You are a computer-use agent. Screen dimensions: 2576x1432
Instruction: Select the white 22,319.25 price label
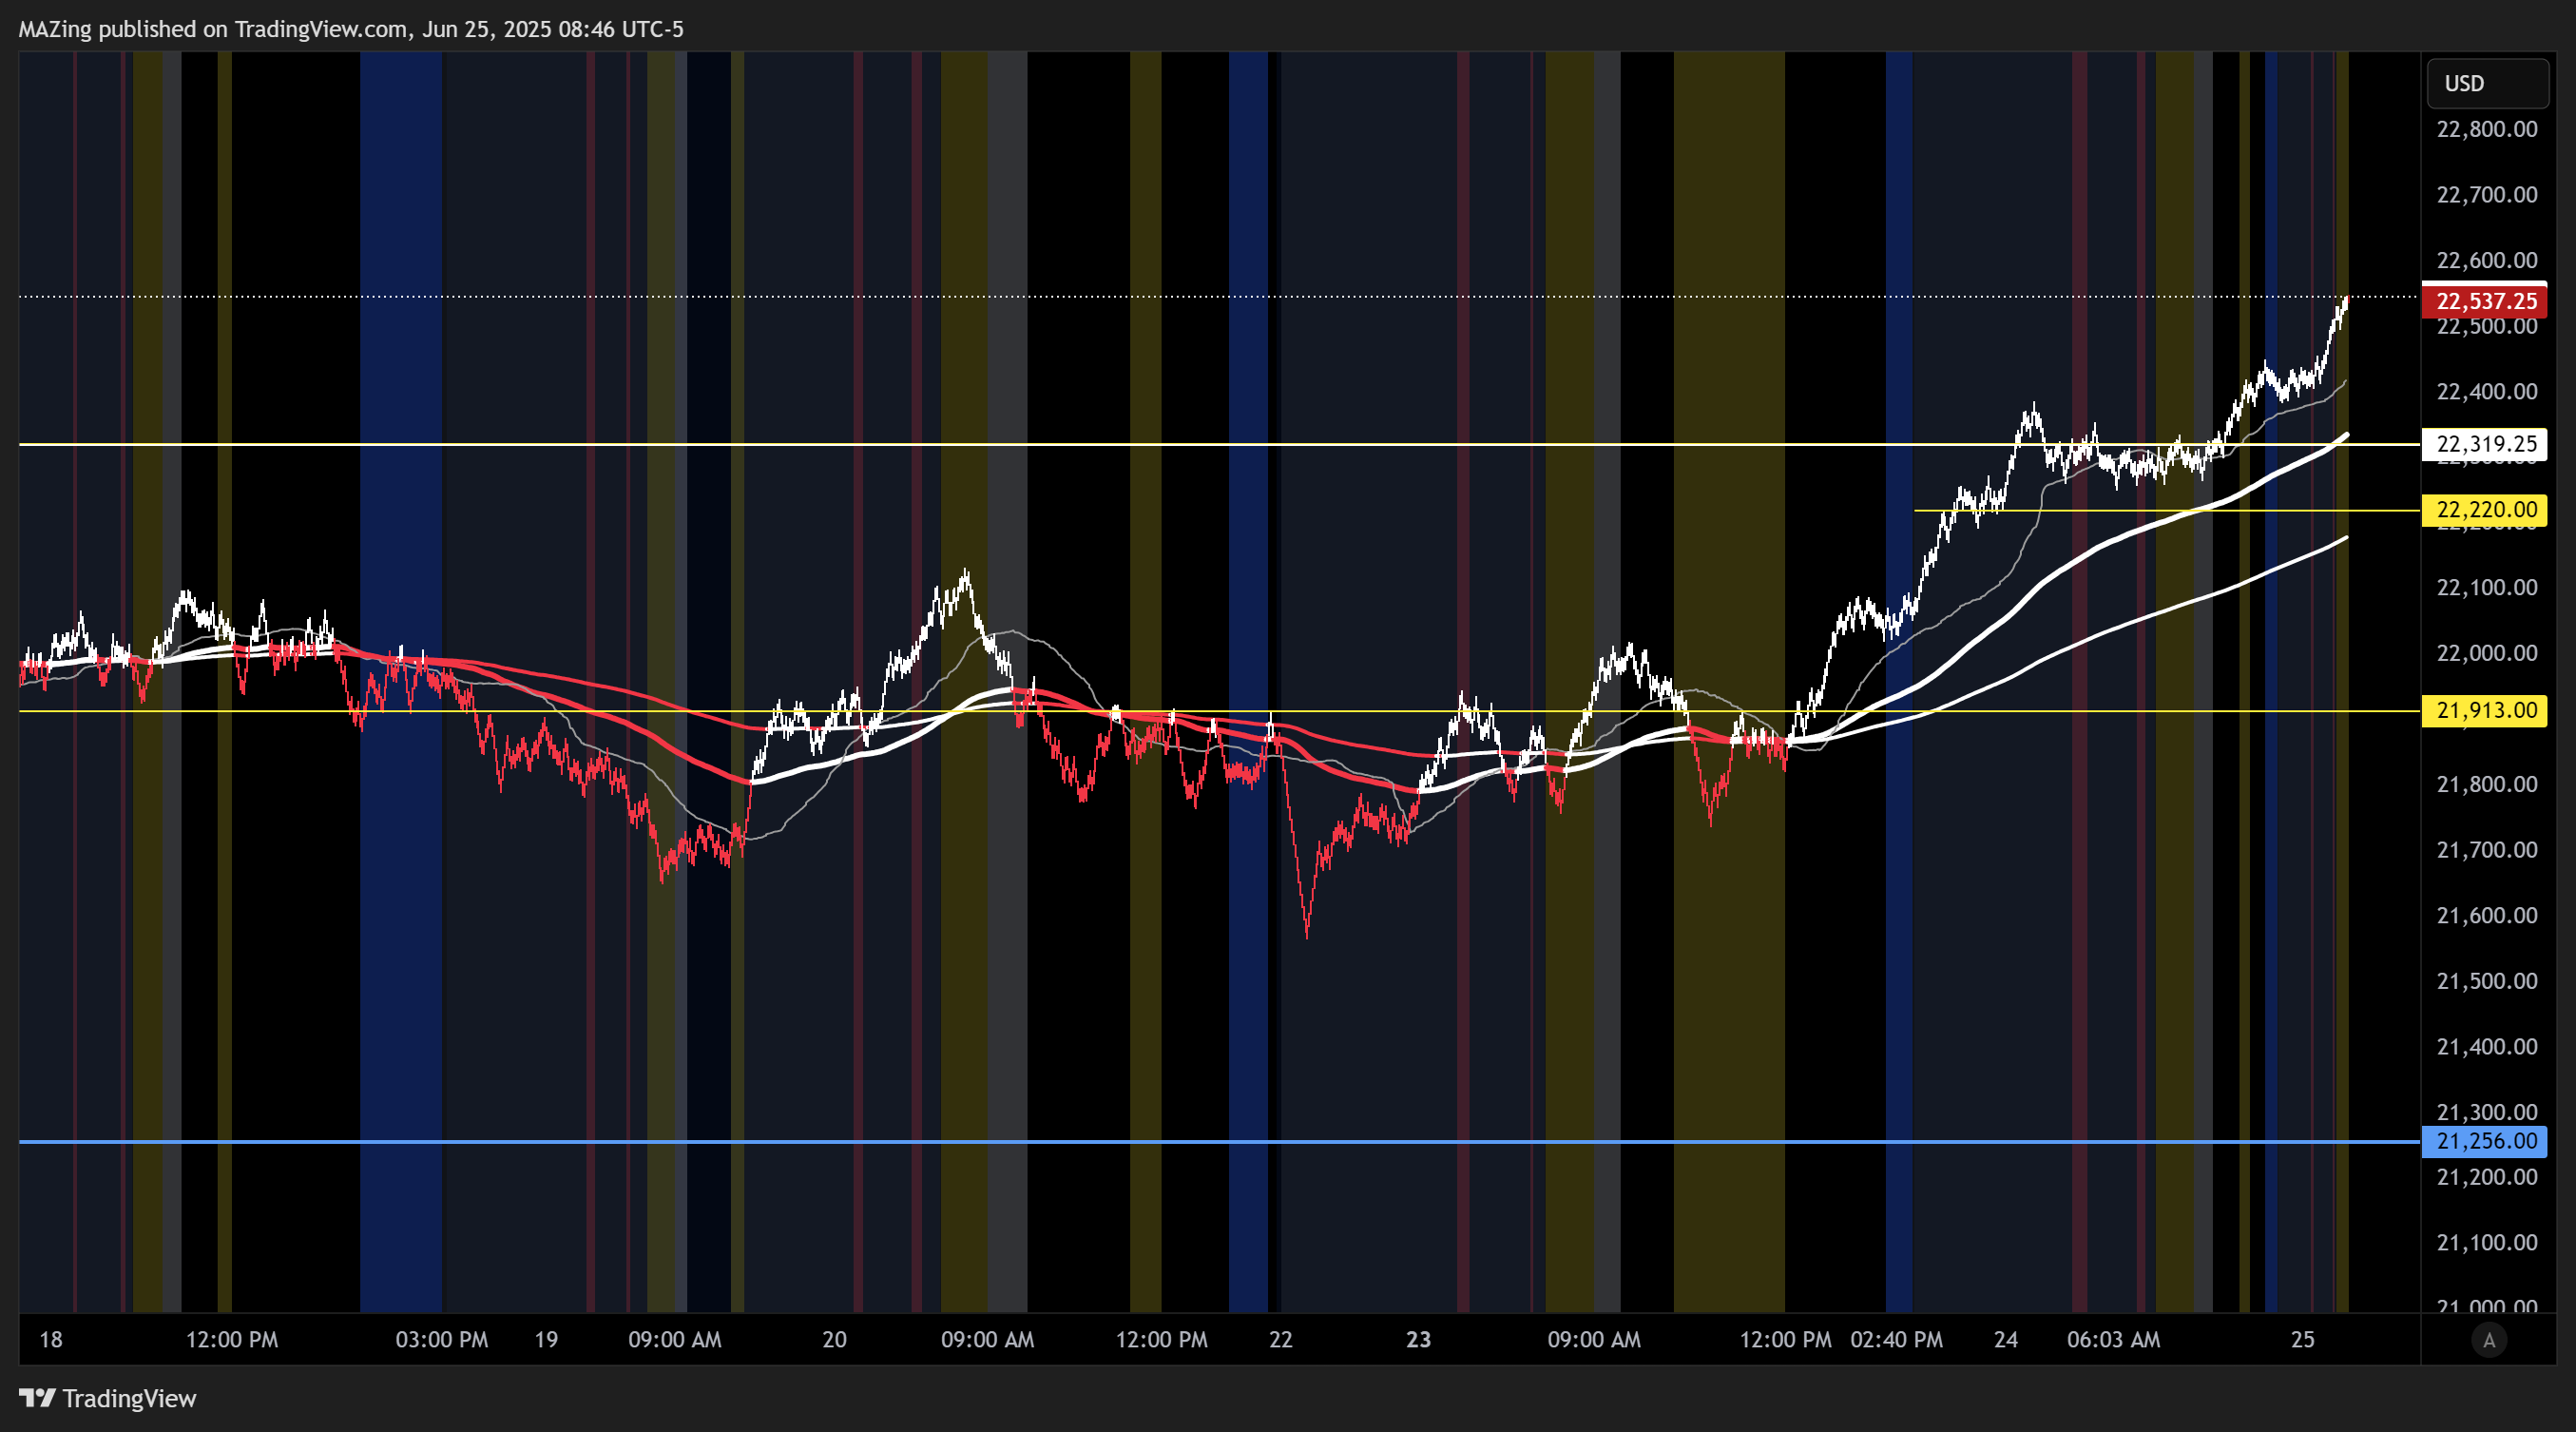click(x=2485, y=444)
